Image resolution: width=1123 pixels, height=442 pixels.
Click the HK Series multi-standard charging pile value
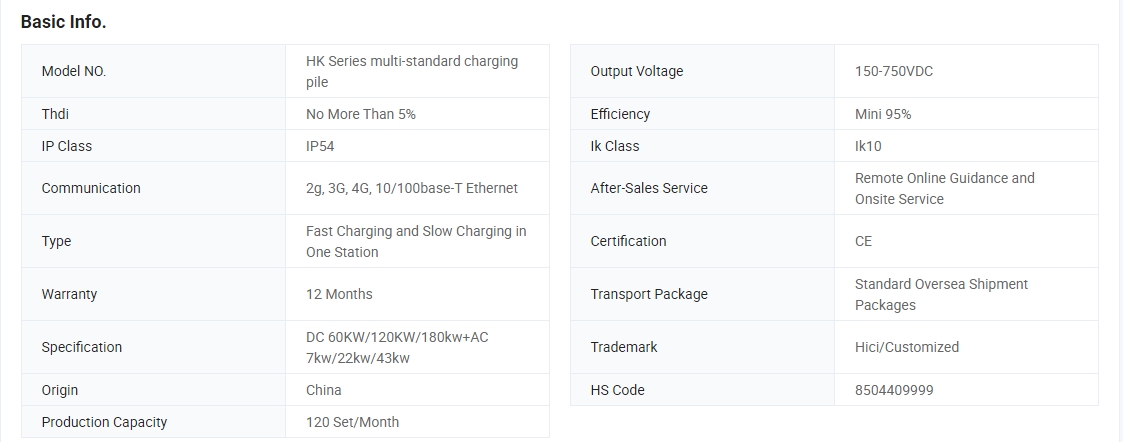click(412, 72)
